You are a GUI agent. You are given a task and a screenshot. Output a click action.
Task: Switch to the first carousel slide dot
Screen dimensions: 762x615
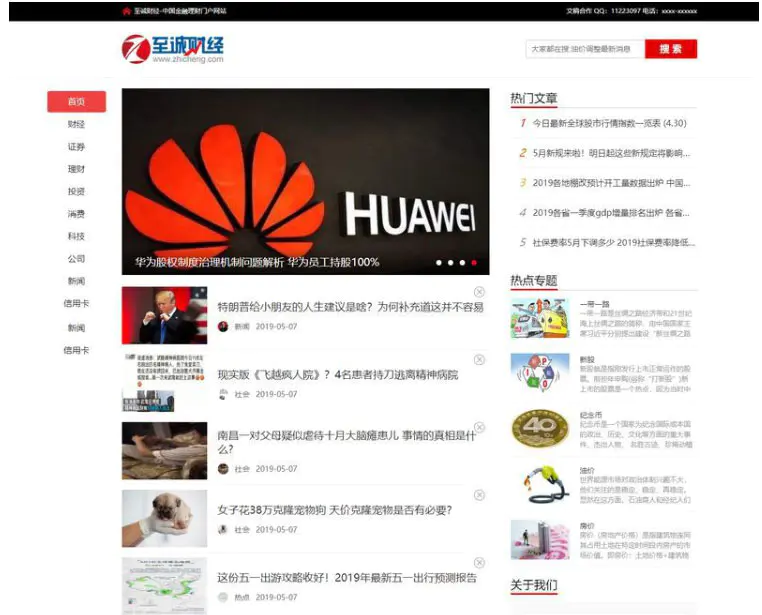tap(438, 263)
